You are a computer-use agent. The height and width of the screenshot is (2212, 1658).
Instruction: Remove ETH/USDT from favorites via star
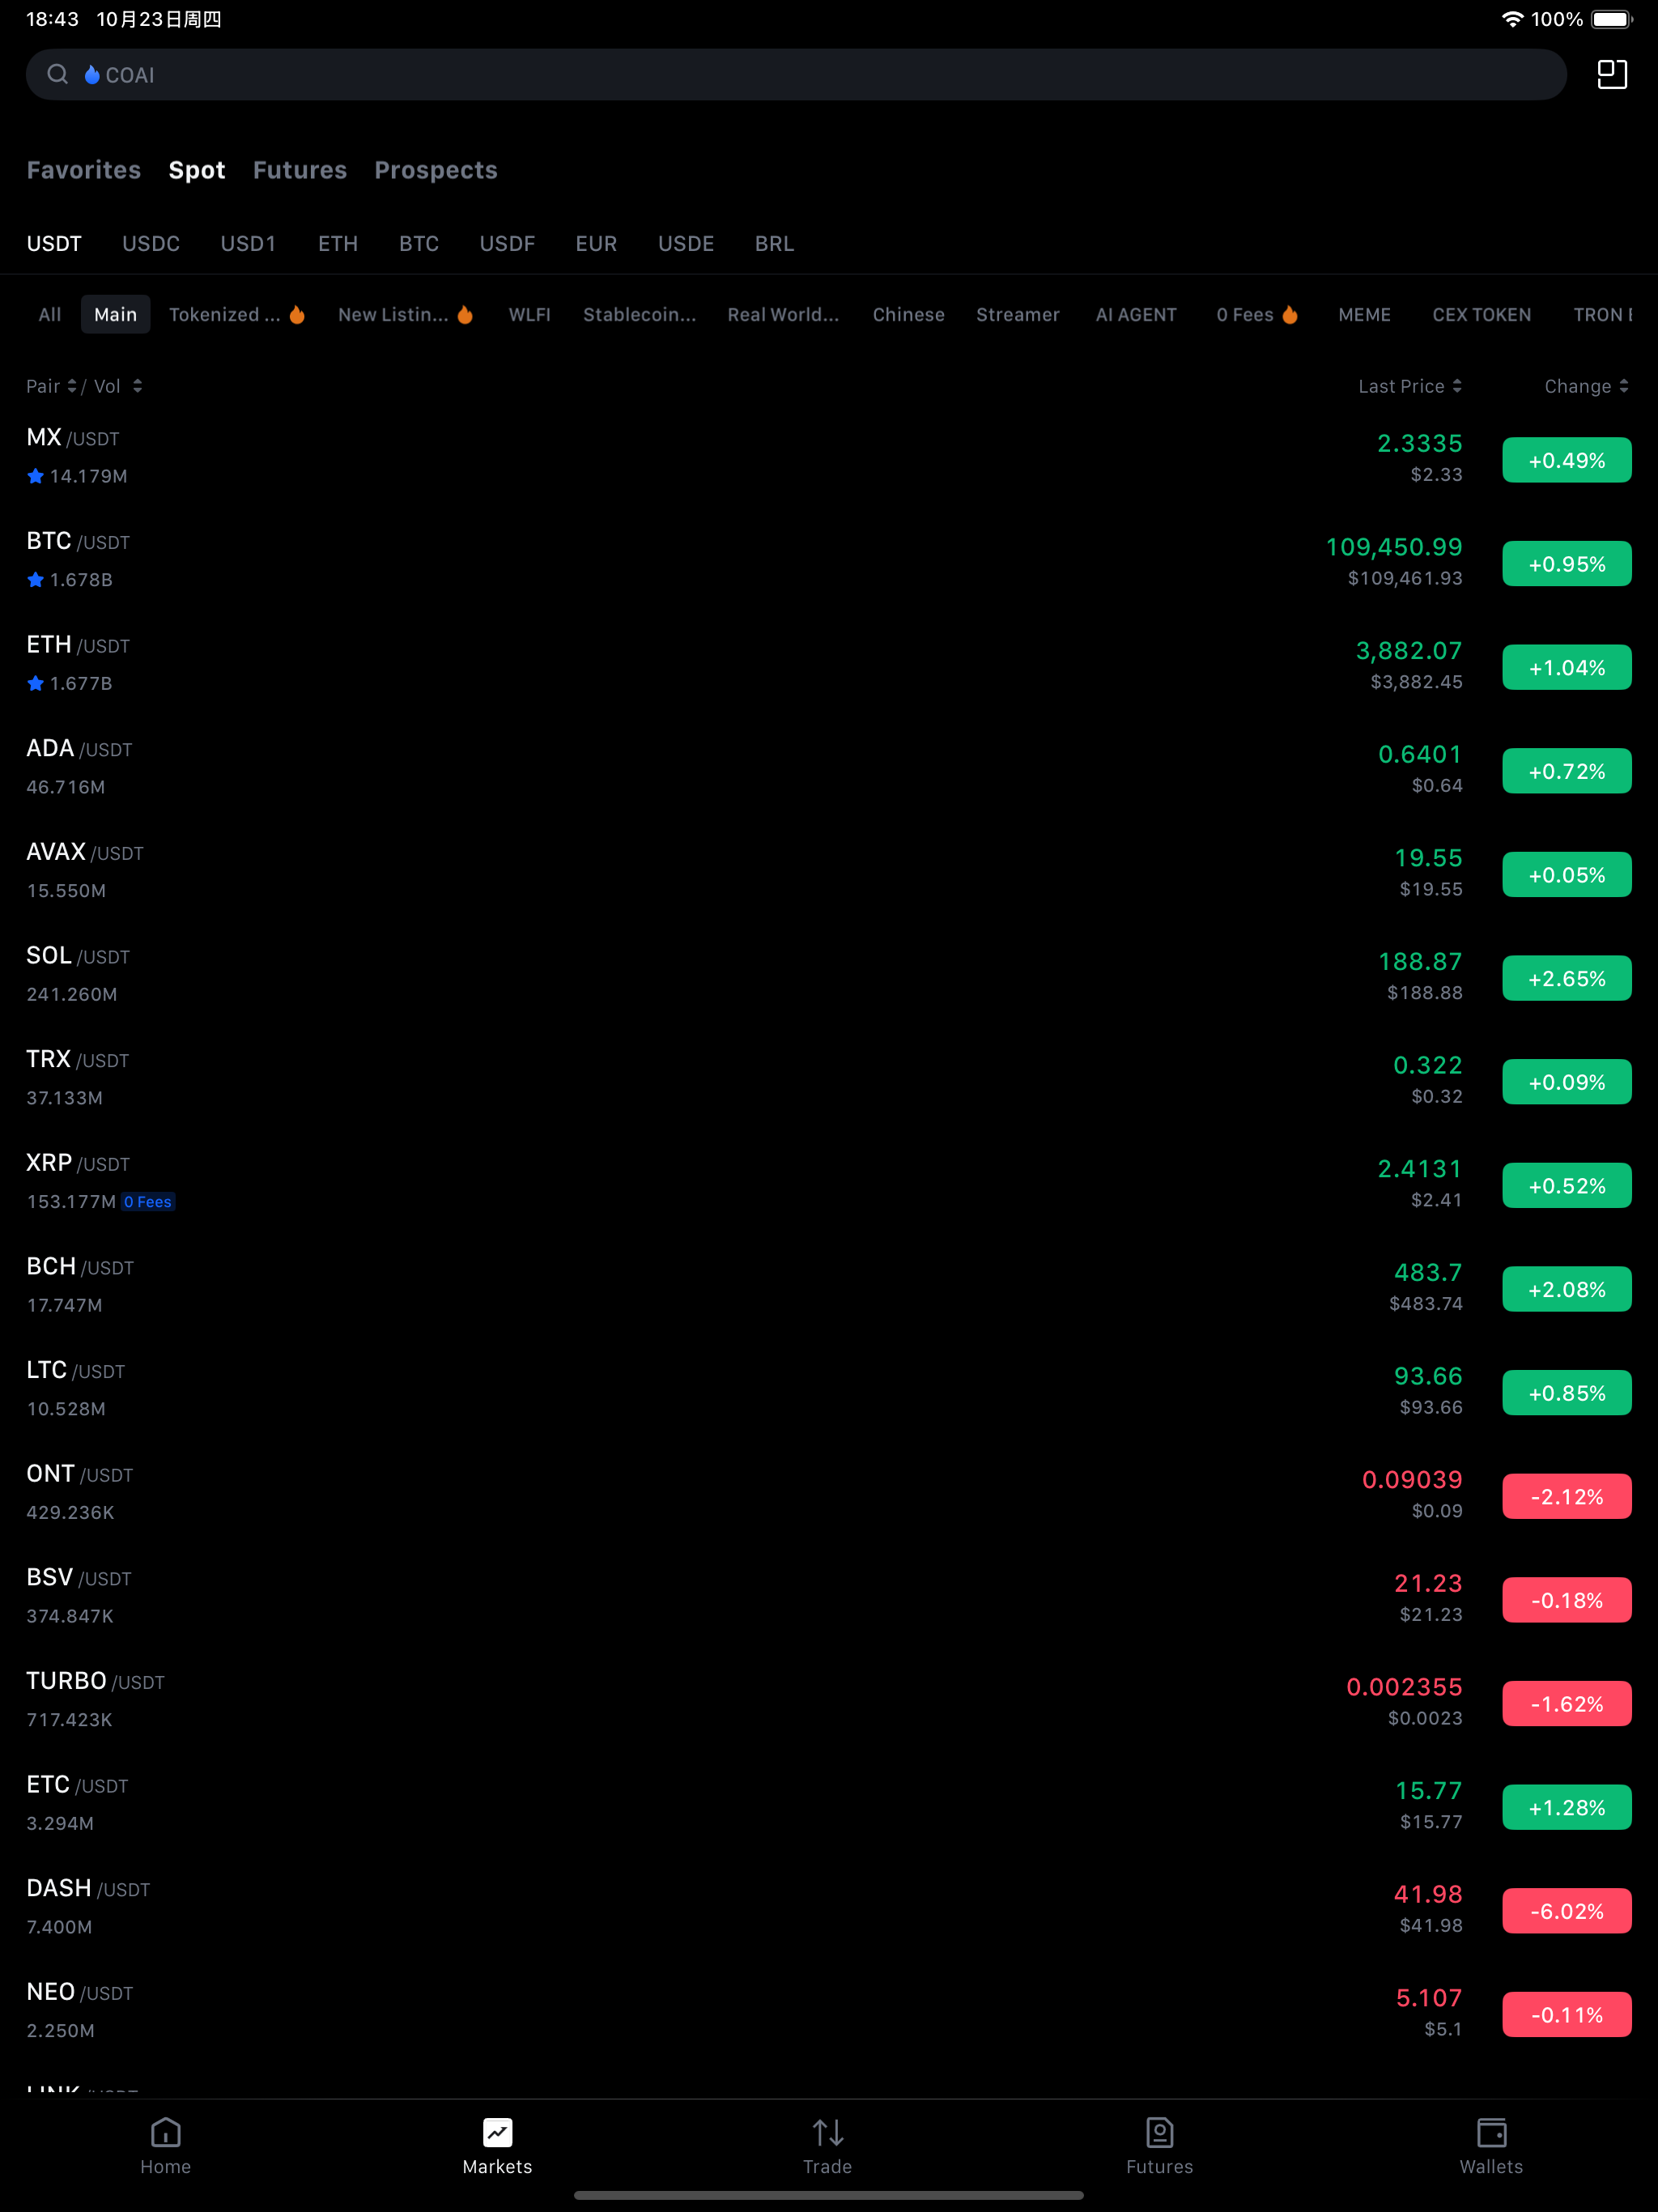[33, 684]
